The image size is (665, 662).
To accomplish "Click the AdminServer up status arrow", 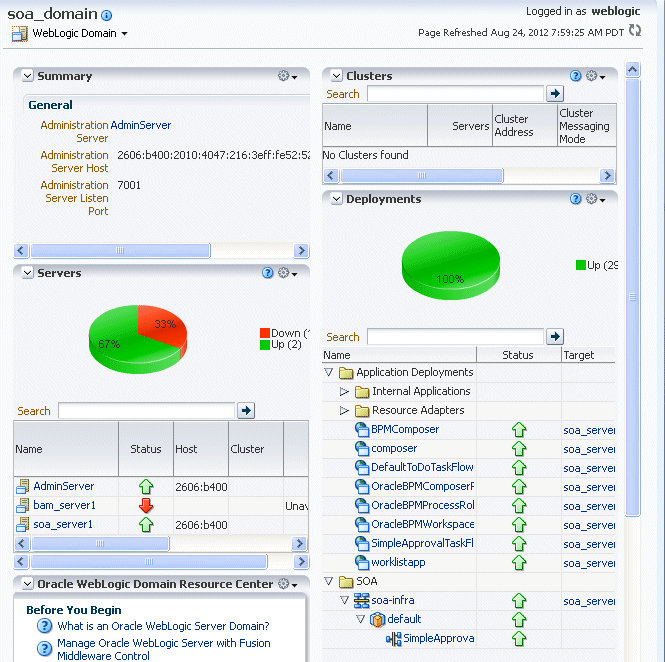I will (146, 486).
